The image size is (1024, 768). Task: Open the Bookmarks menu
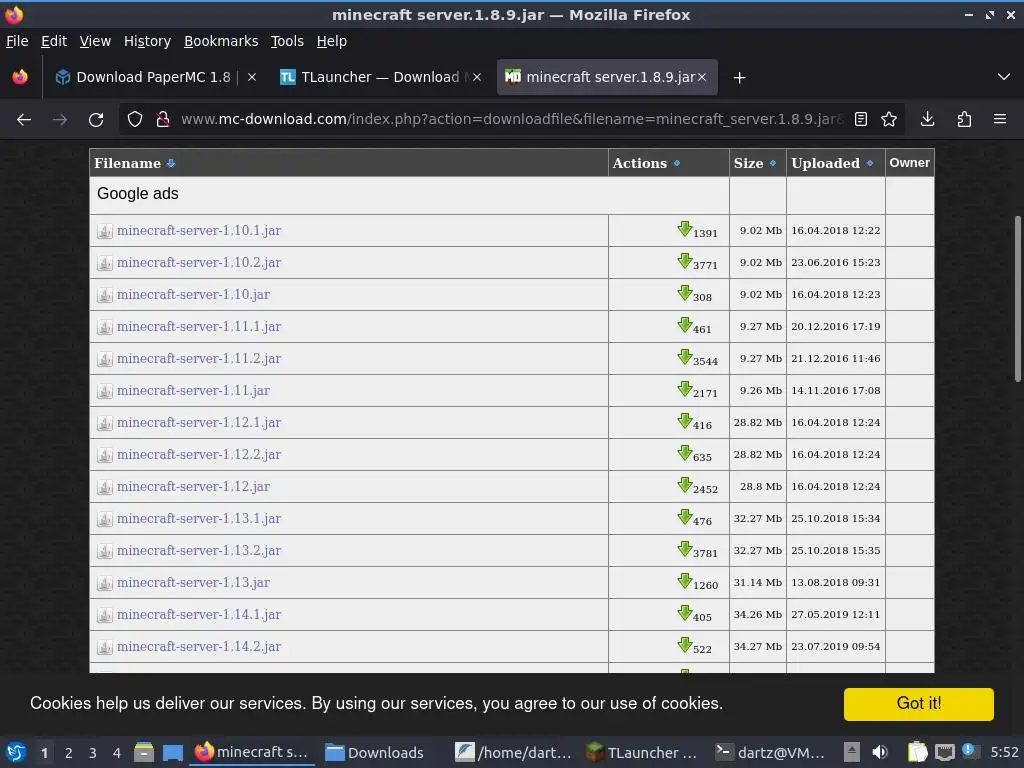[221, 41]
